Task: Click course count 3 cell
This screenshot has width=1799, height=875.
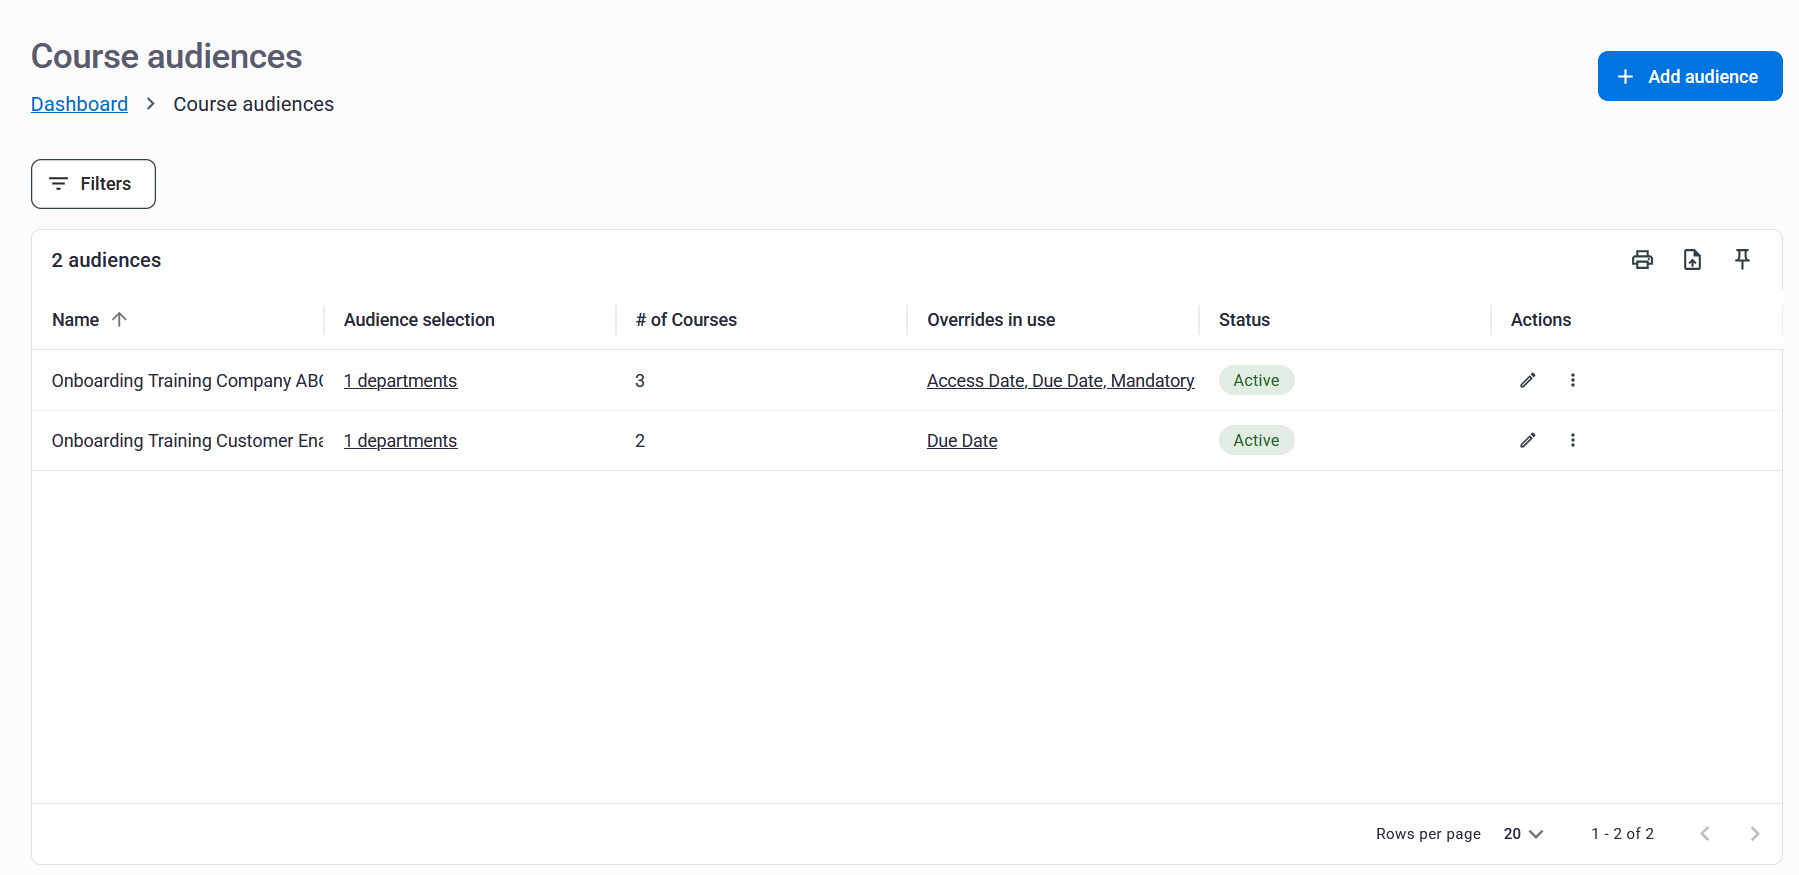Action: (640, 381)
